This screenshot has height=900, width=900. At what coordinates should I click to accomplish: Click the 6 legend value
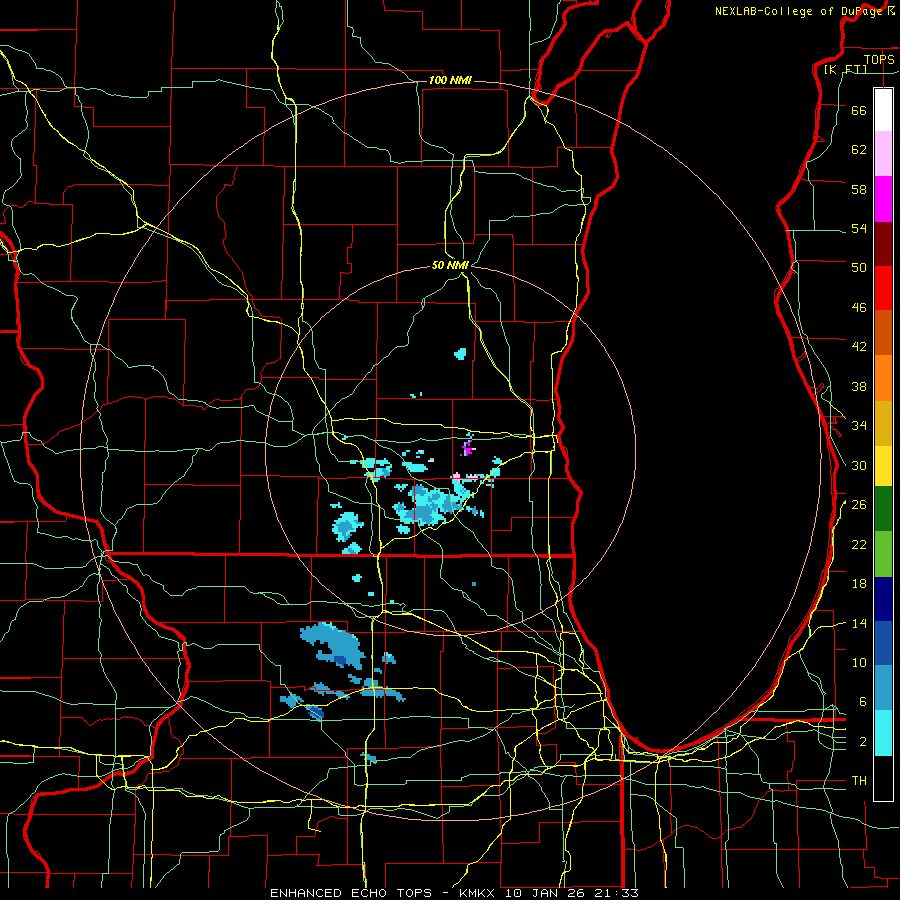863,701
